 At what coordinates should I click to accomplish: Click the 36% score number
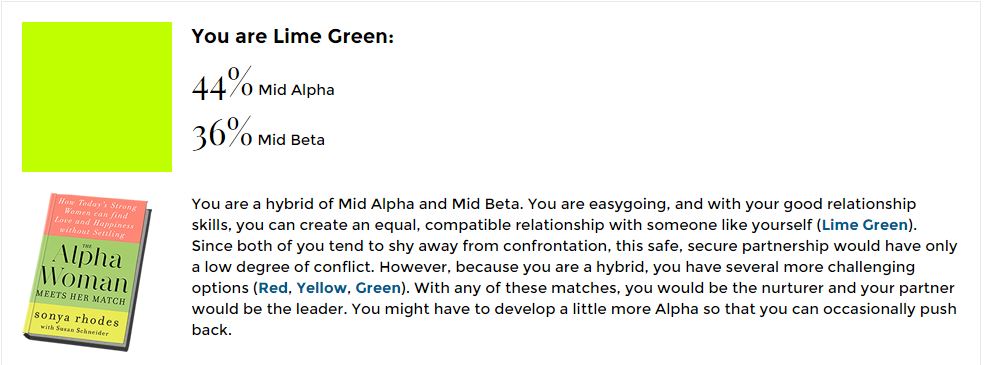222,133
